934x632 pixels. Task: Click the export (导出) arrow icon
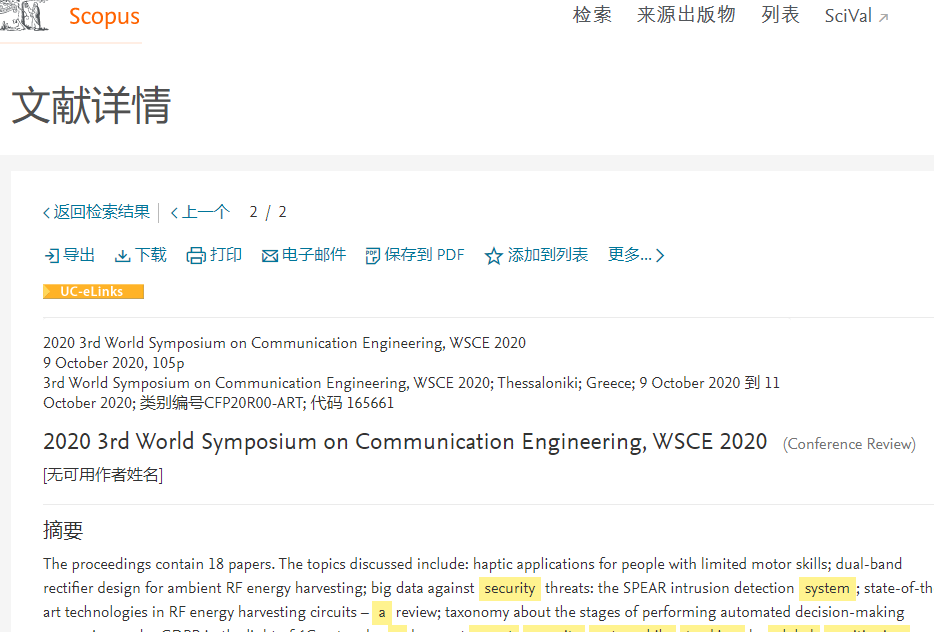pyautogui.click(x=52, y=256)
